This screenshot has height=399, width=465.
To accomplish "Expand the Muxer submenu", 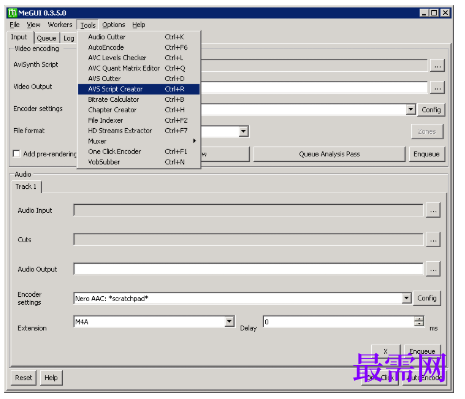I will pos(139,141).
